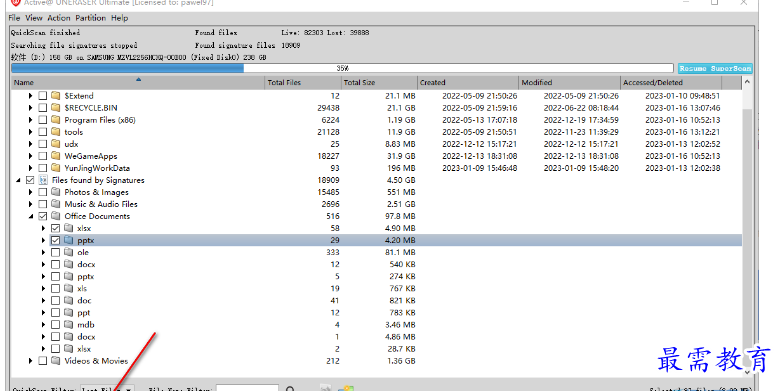This screenshot has width=779, height=391.
Task: Open the Action menu
Action: point(59,18)
